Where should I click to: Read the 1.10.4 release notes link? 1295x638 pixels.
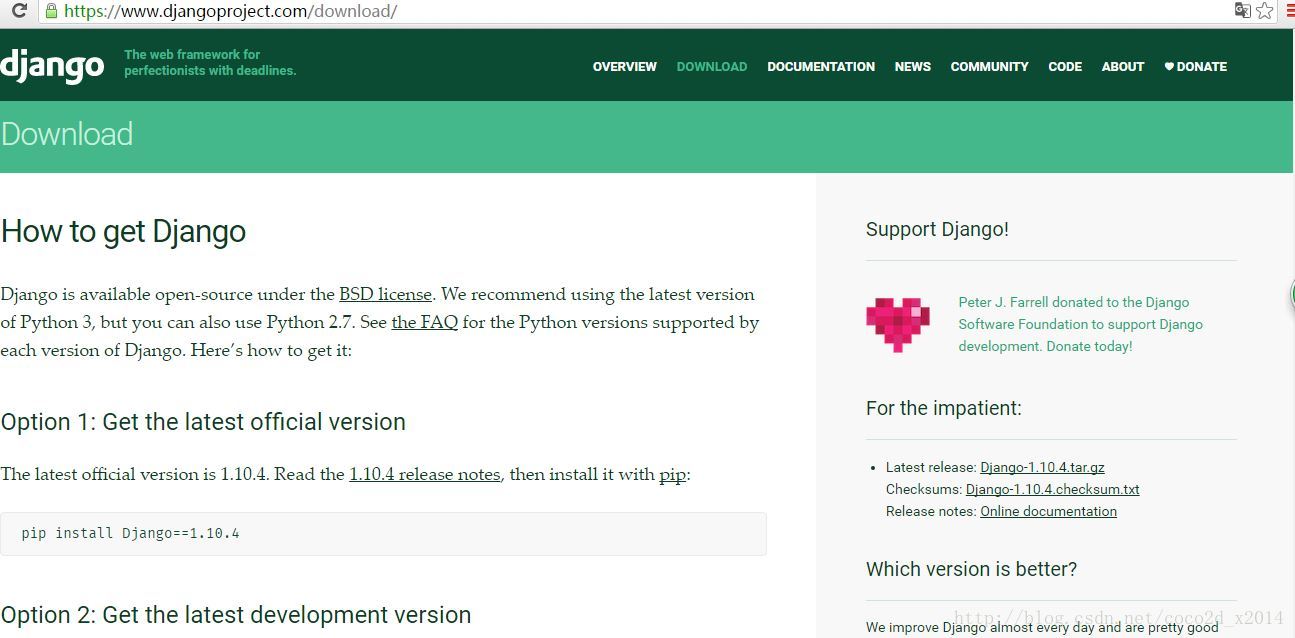425,474
